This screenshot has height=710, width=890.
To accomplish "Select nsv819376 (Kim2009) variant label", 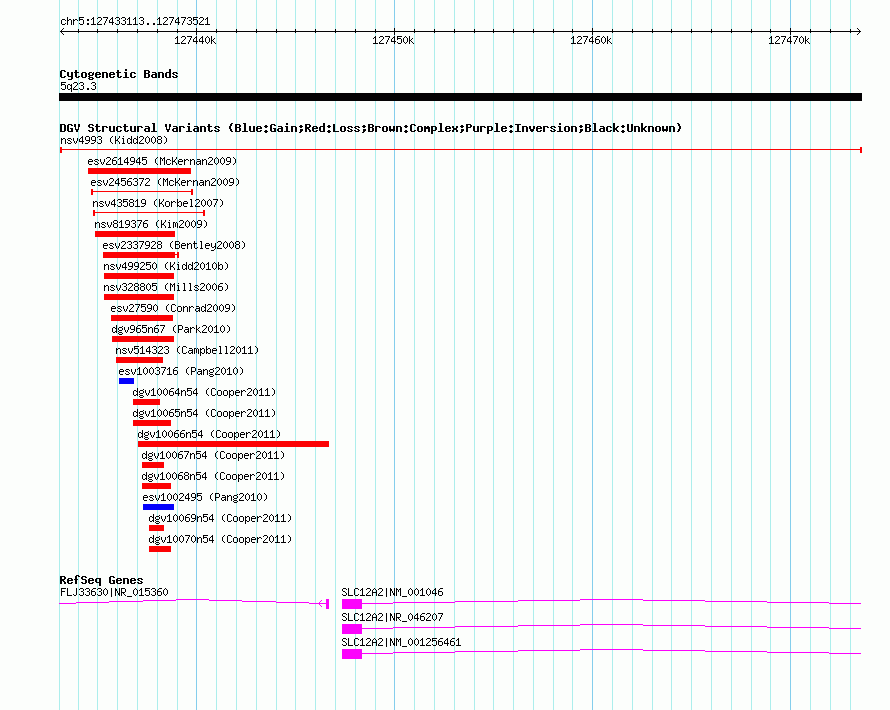I will point(151,224).
